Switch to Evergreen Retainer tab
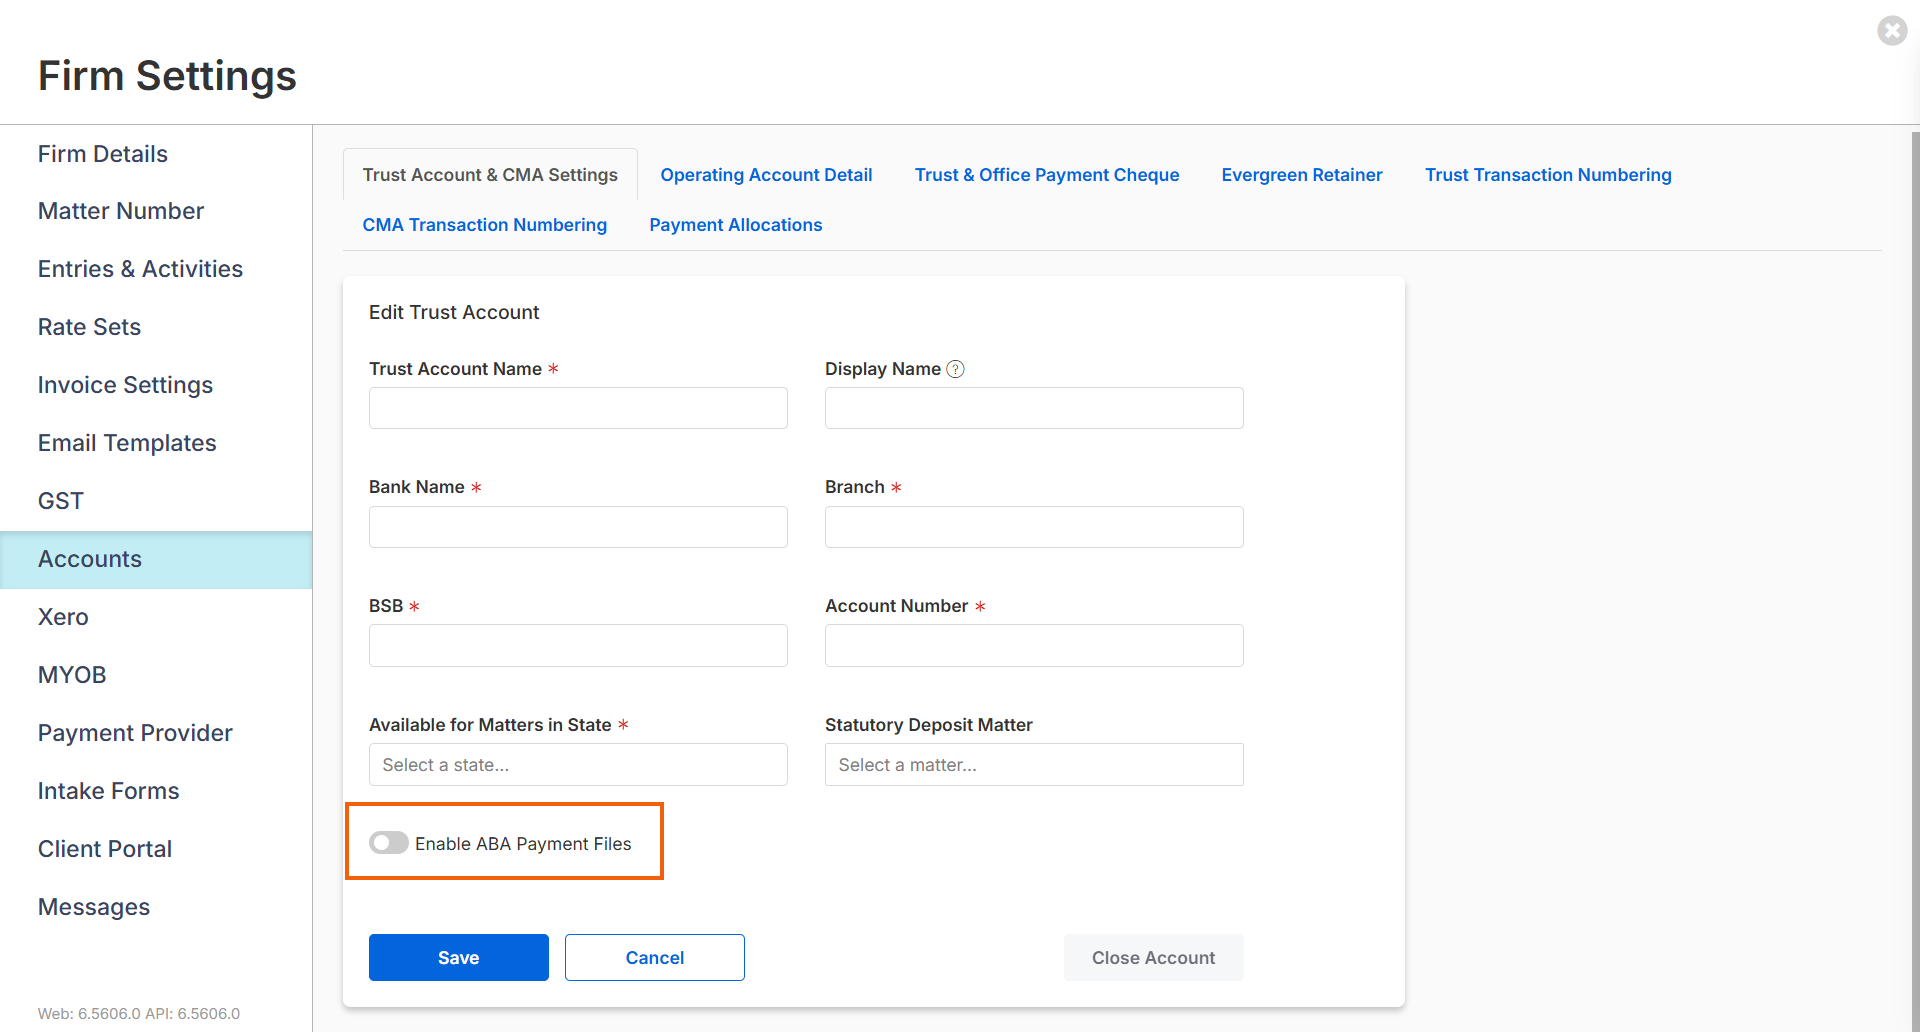The image size is (1920, 1032). pos(1302,175)
